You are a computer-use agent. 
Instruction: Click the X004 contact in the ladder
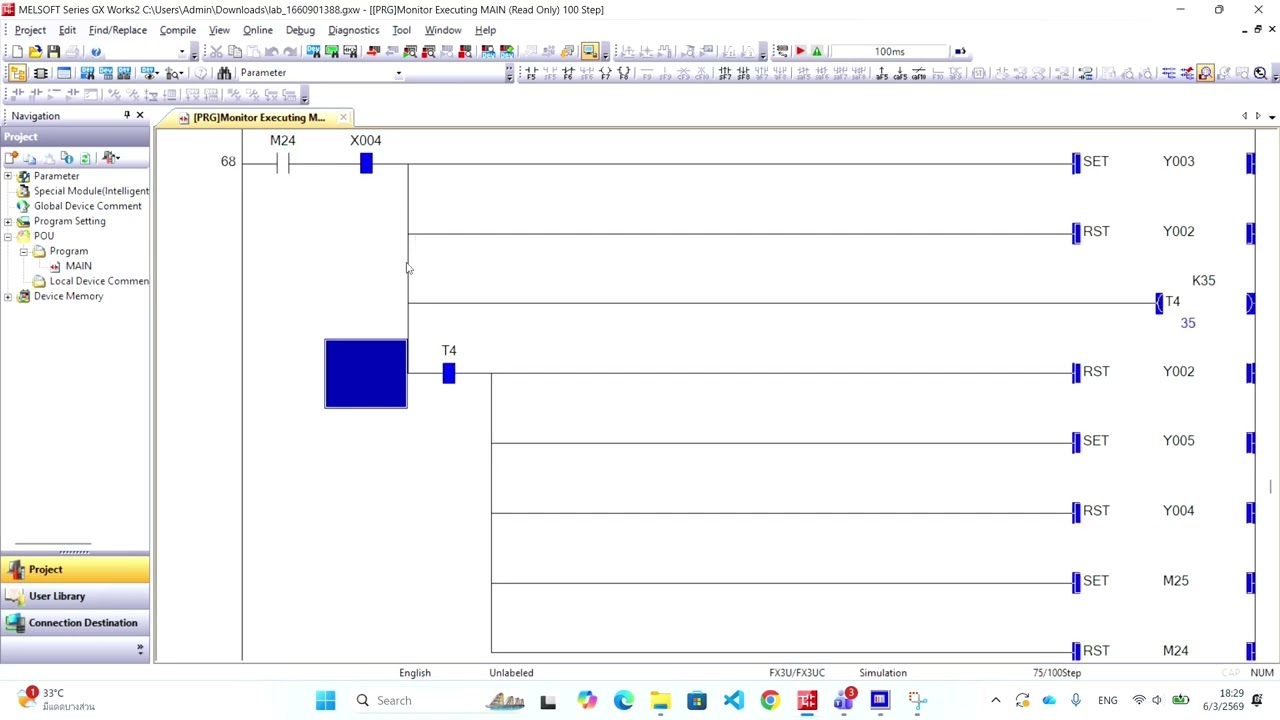tap(366, 163)
